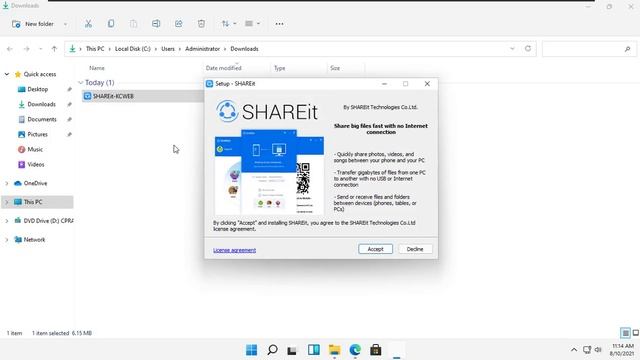
Task: Select This PC in the address bar
Action: [x=95, y=49]
